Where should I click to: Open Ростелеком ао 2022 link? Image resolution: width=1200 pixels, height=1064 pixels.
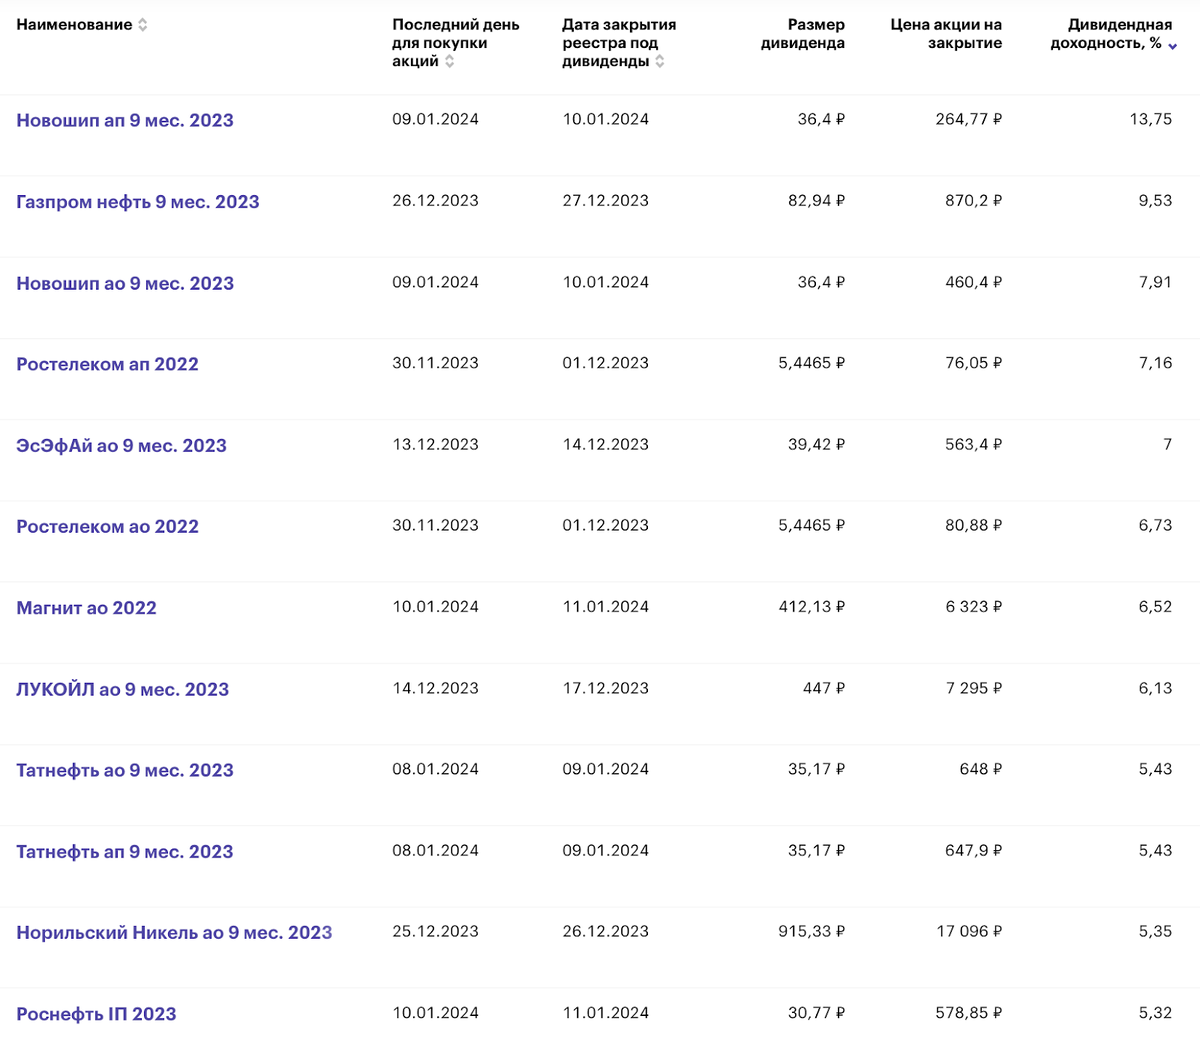point(107,527)
